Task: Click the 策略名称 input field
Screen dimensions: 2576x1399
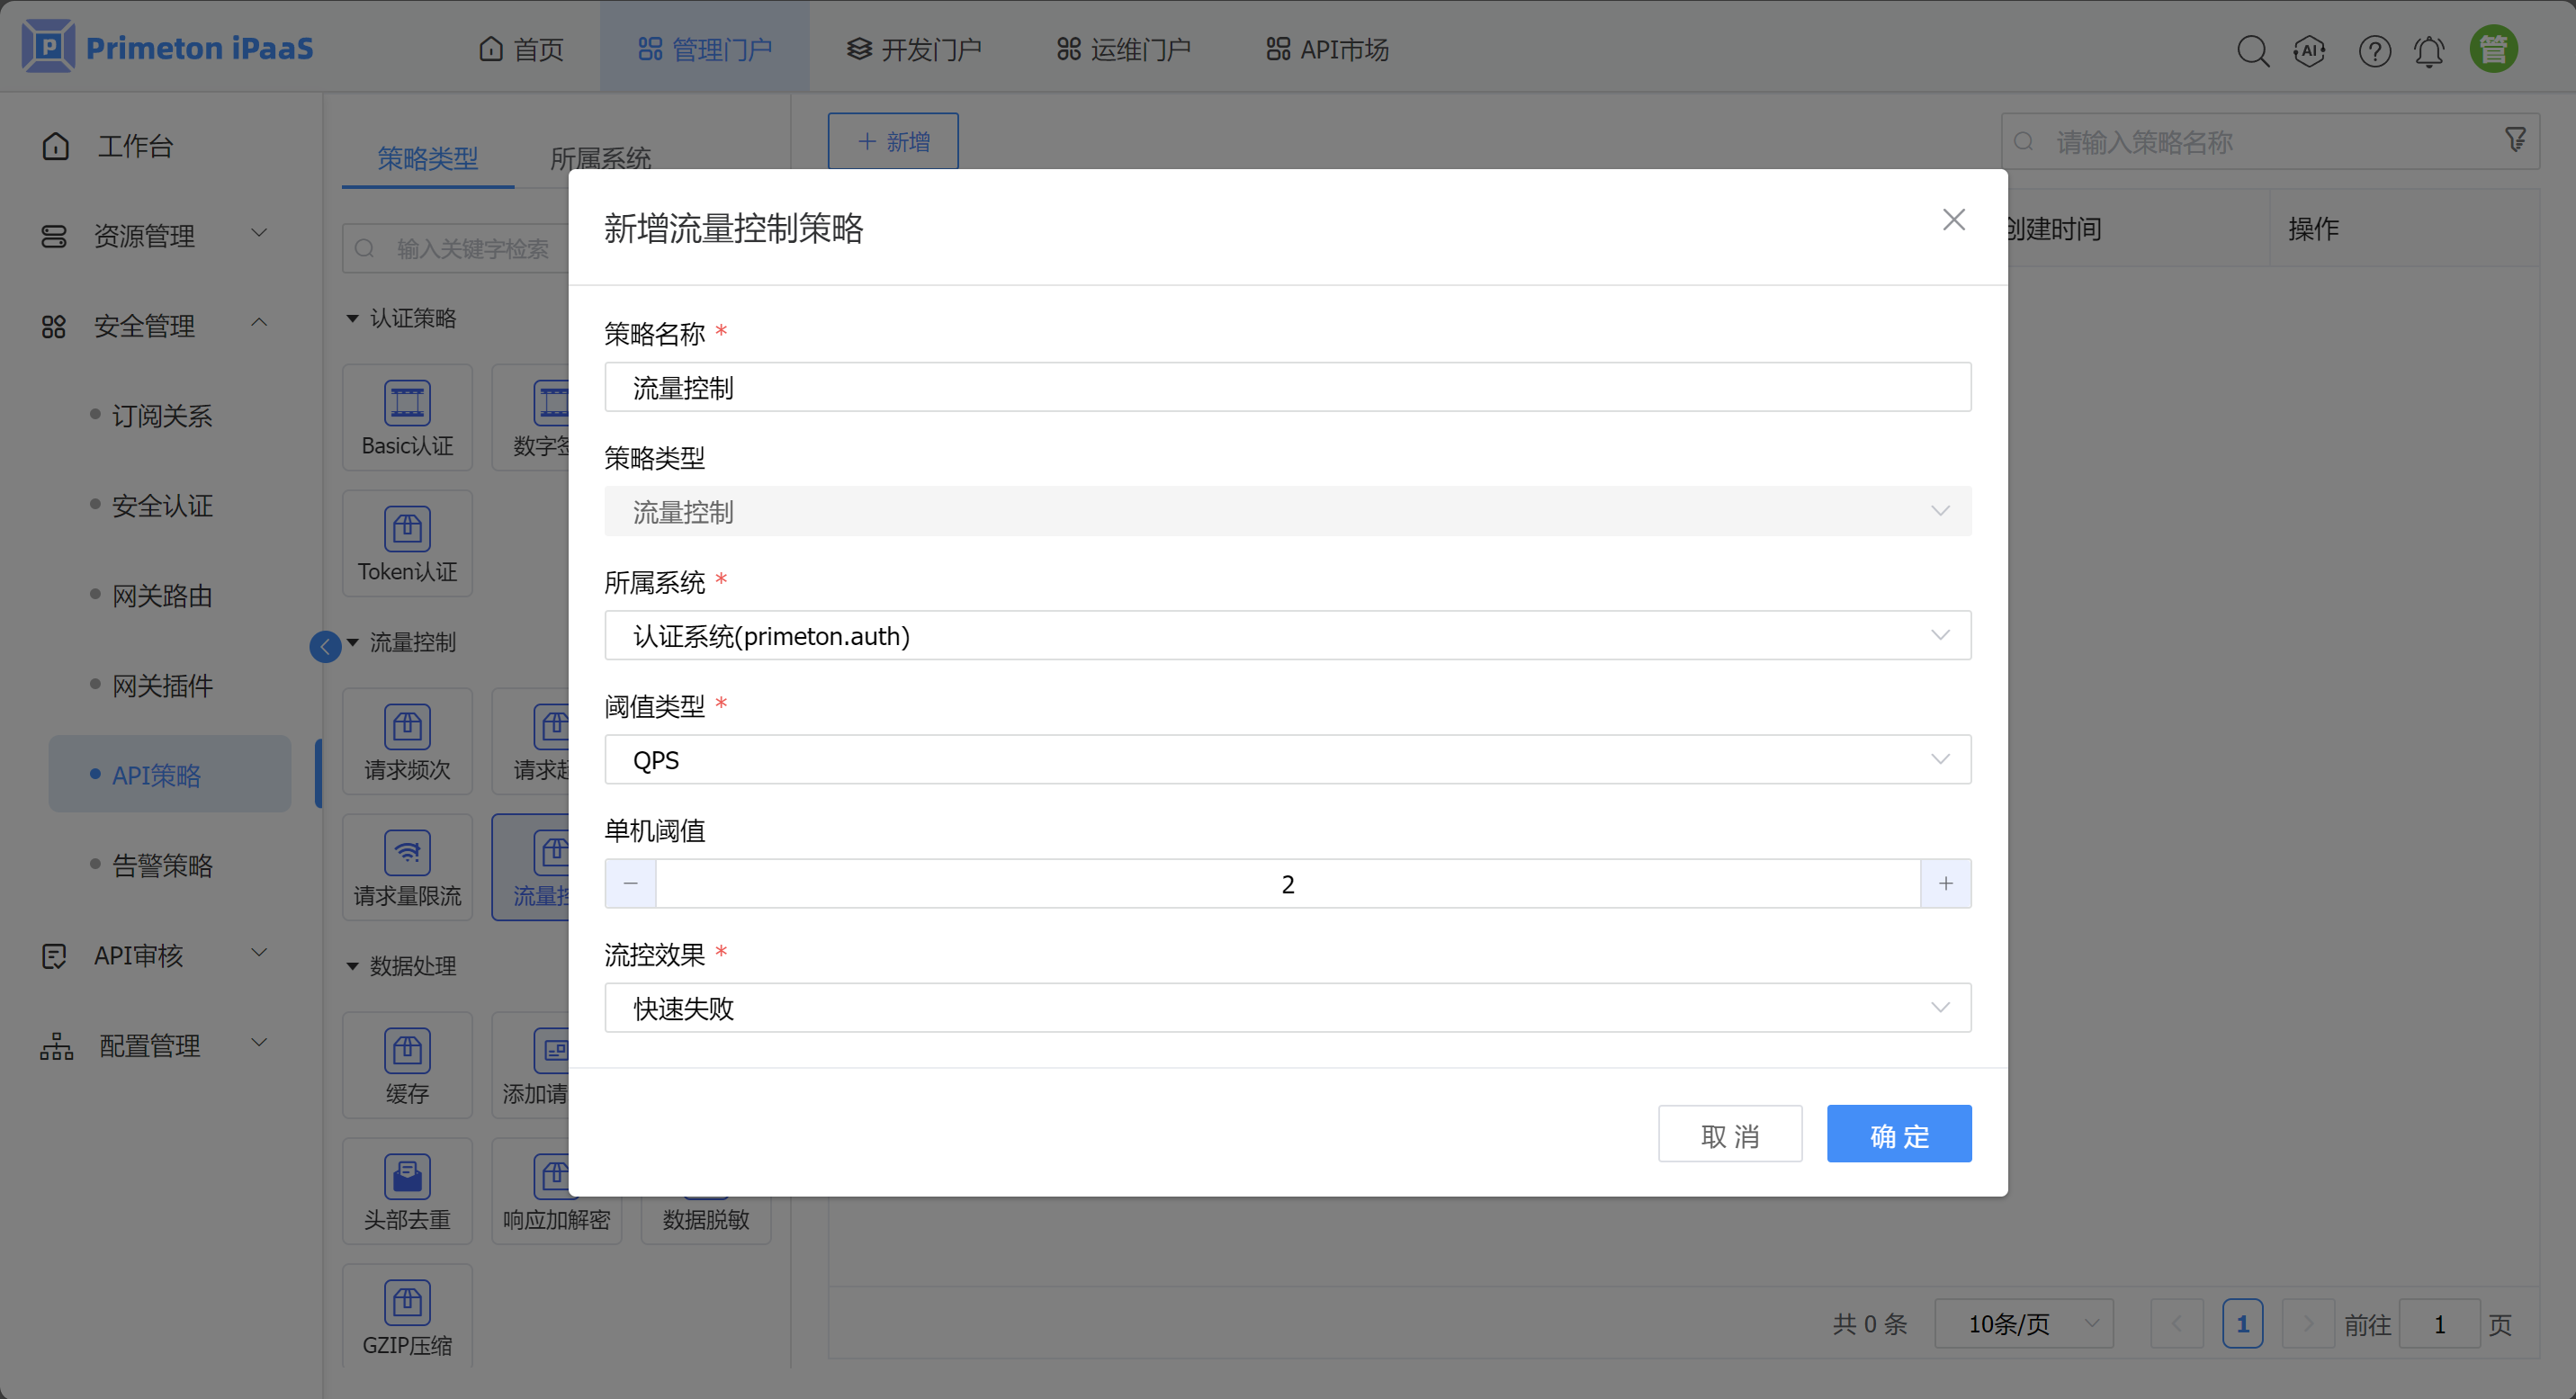Action: (1287, 387)
